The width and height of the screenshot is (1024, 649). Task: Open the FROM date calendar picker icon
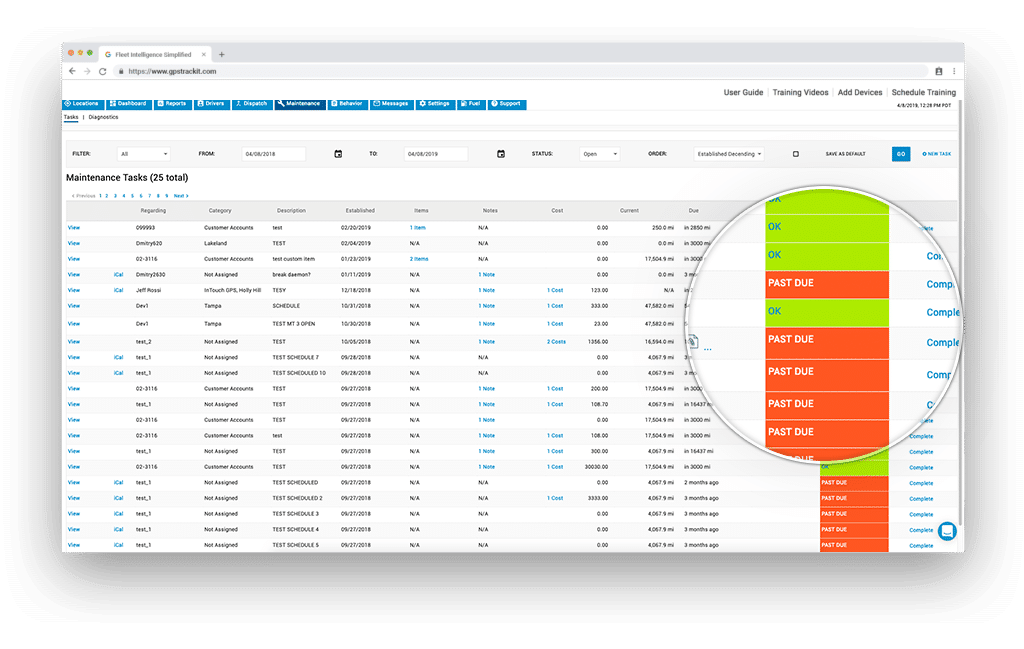point(338,154)
